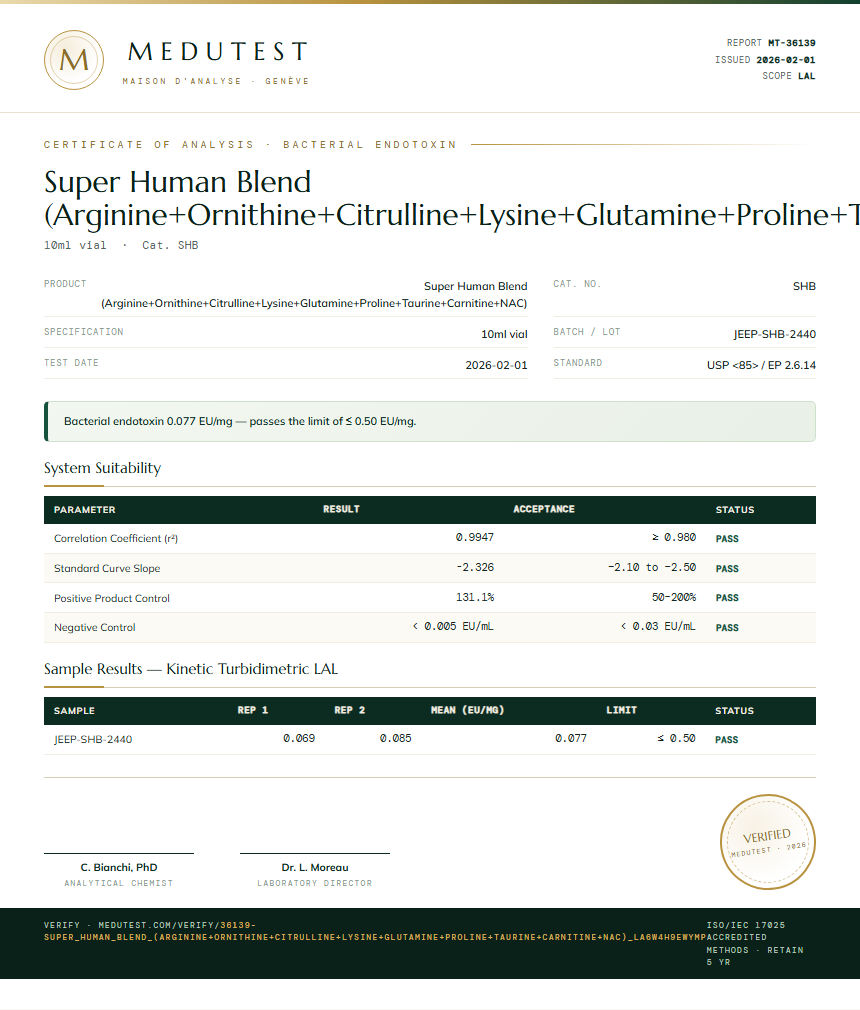
Task: Click the Test Date value 2026-02-01
Action: click(497, 365)
